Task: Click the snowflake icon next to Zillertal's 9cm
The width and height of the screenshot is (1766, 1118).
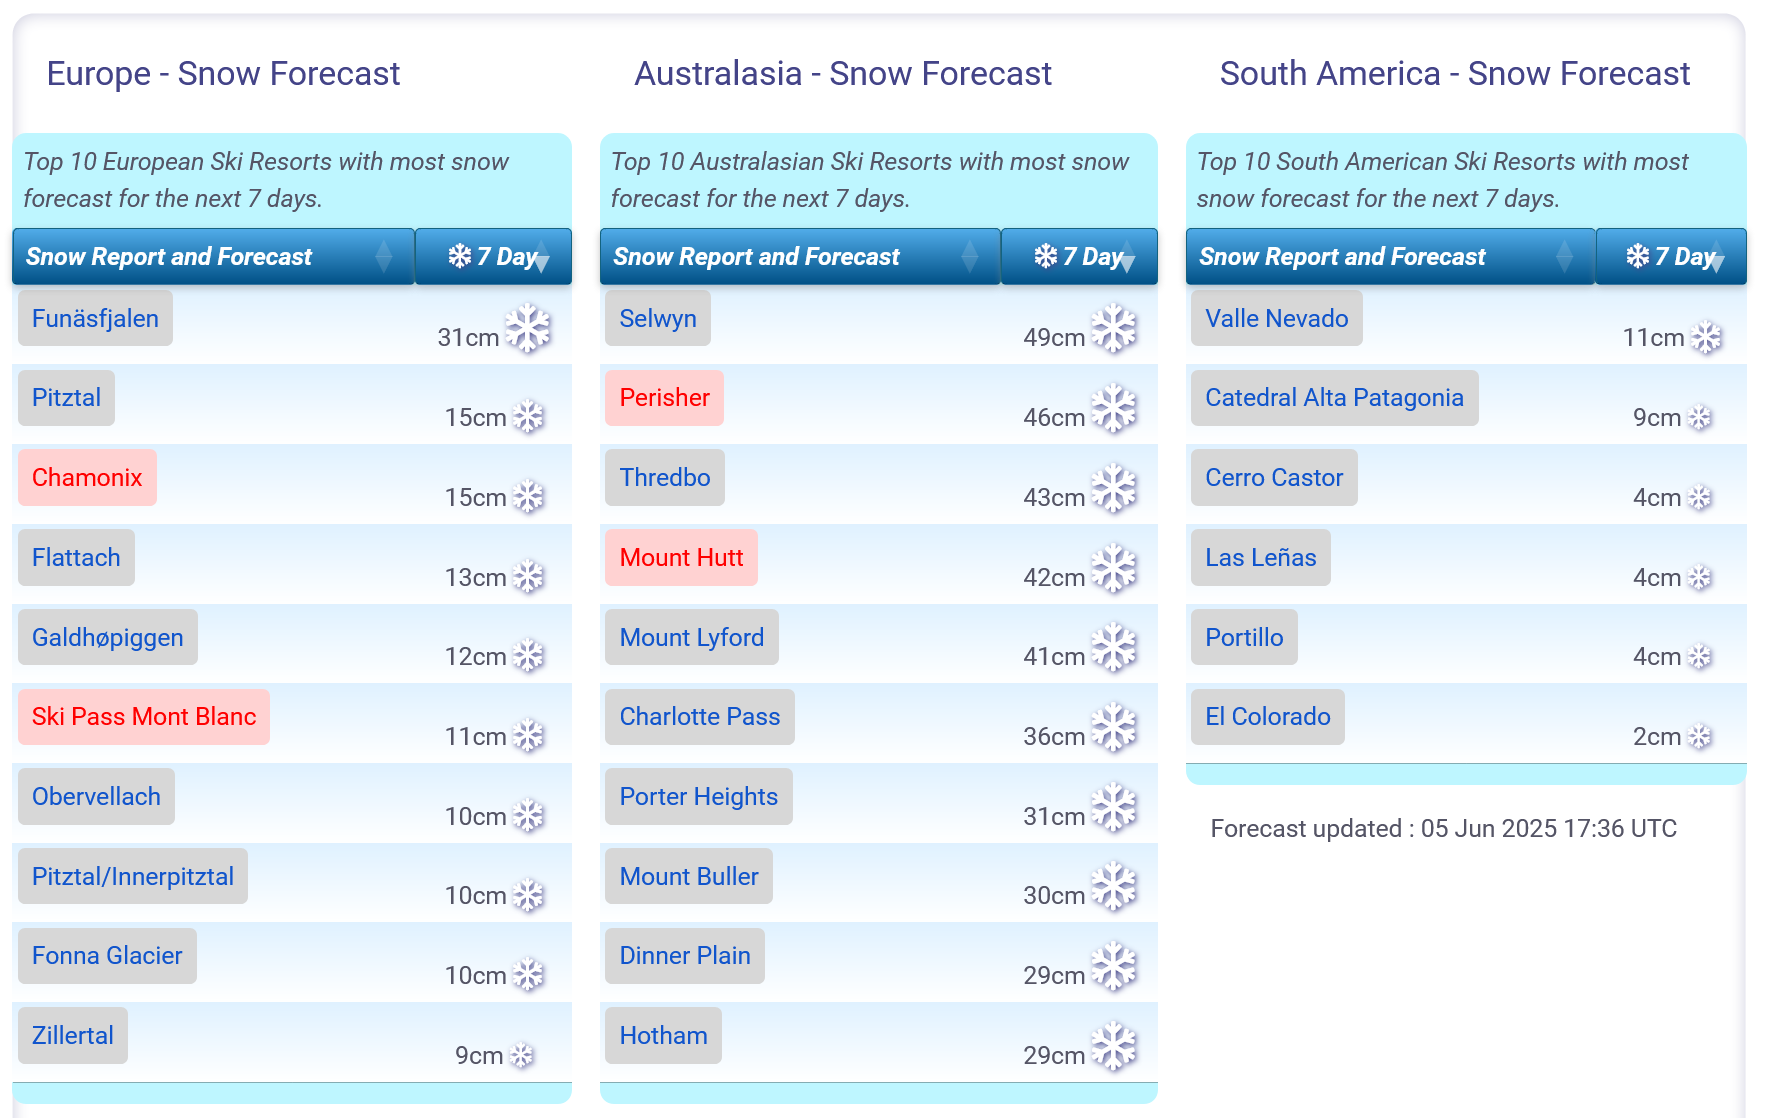Action: 522,1055
